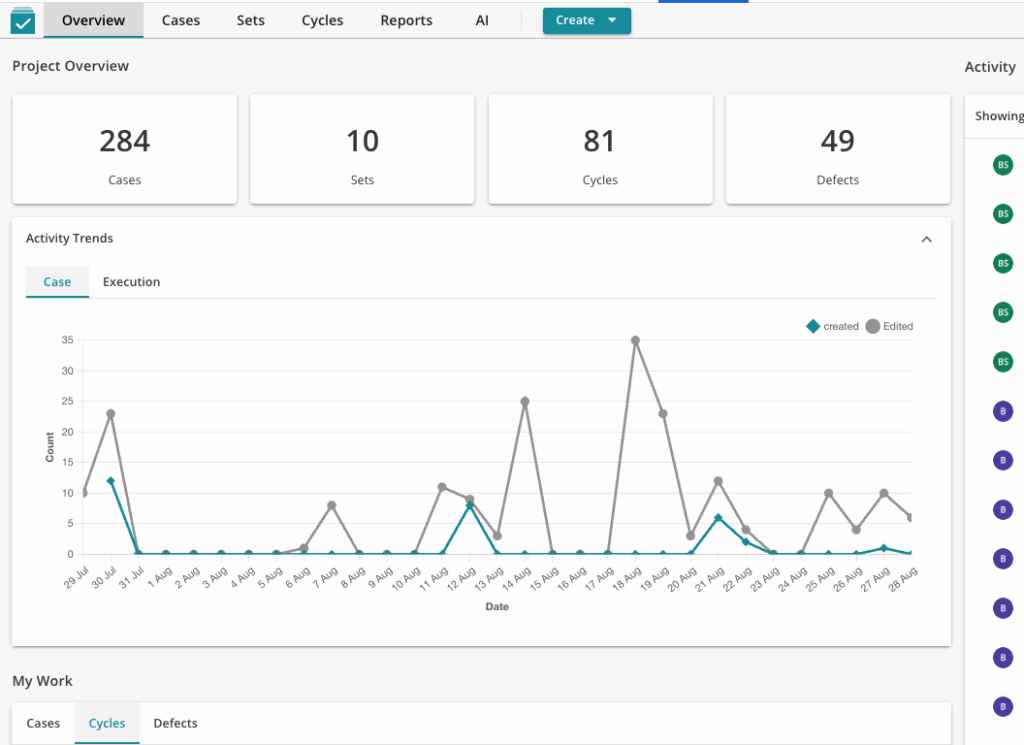Collapse the Activity Trends panel
The height and width of the screenshot is (745, 1024).
926,239
